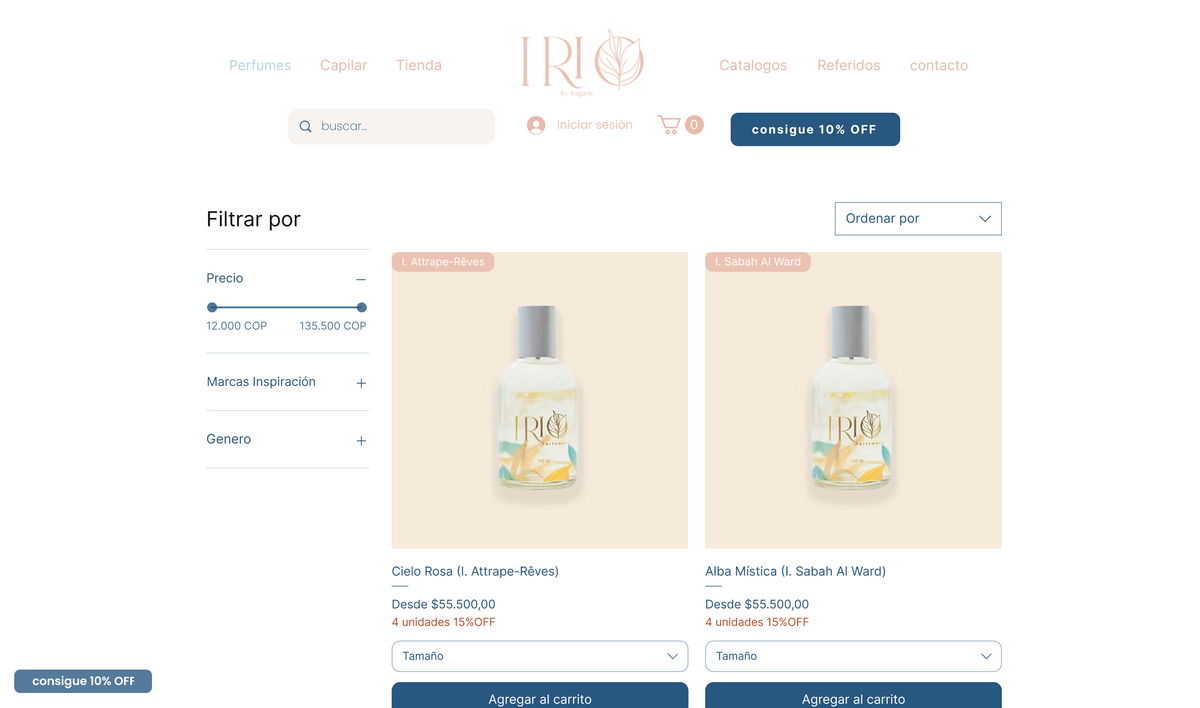Click the search magnifier icon

click(x=306, y=127)
